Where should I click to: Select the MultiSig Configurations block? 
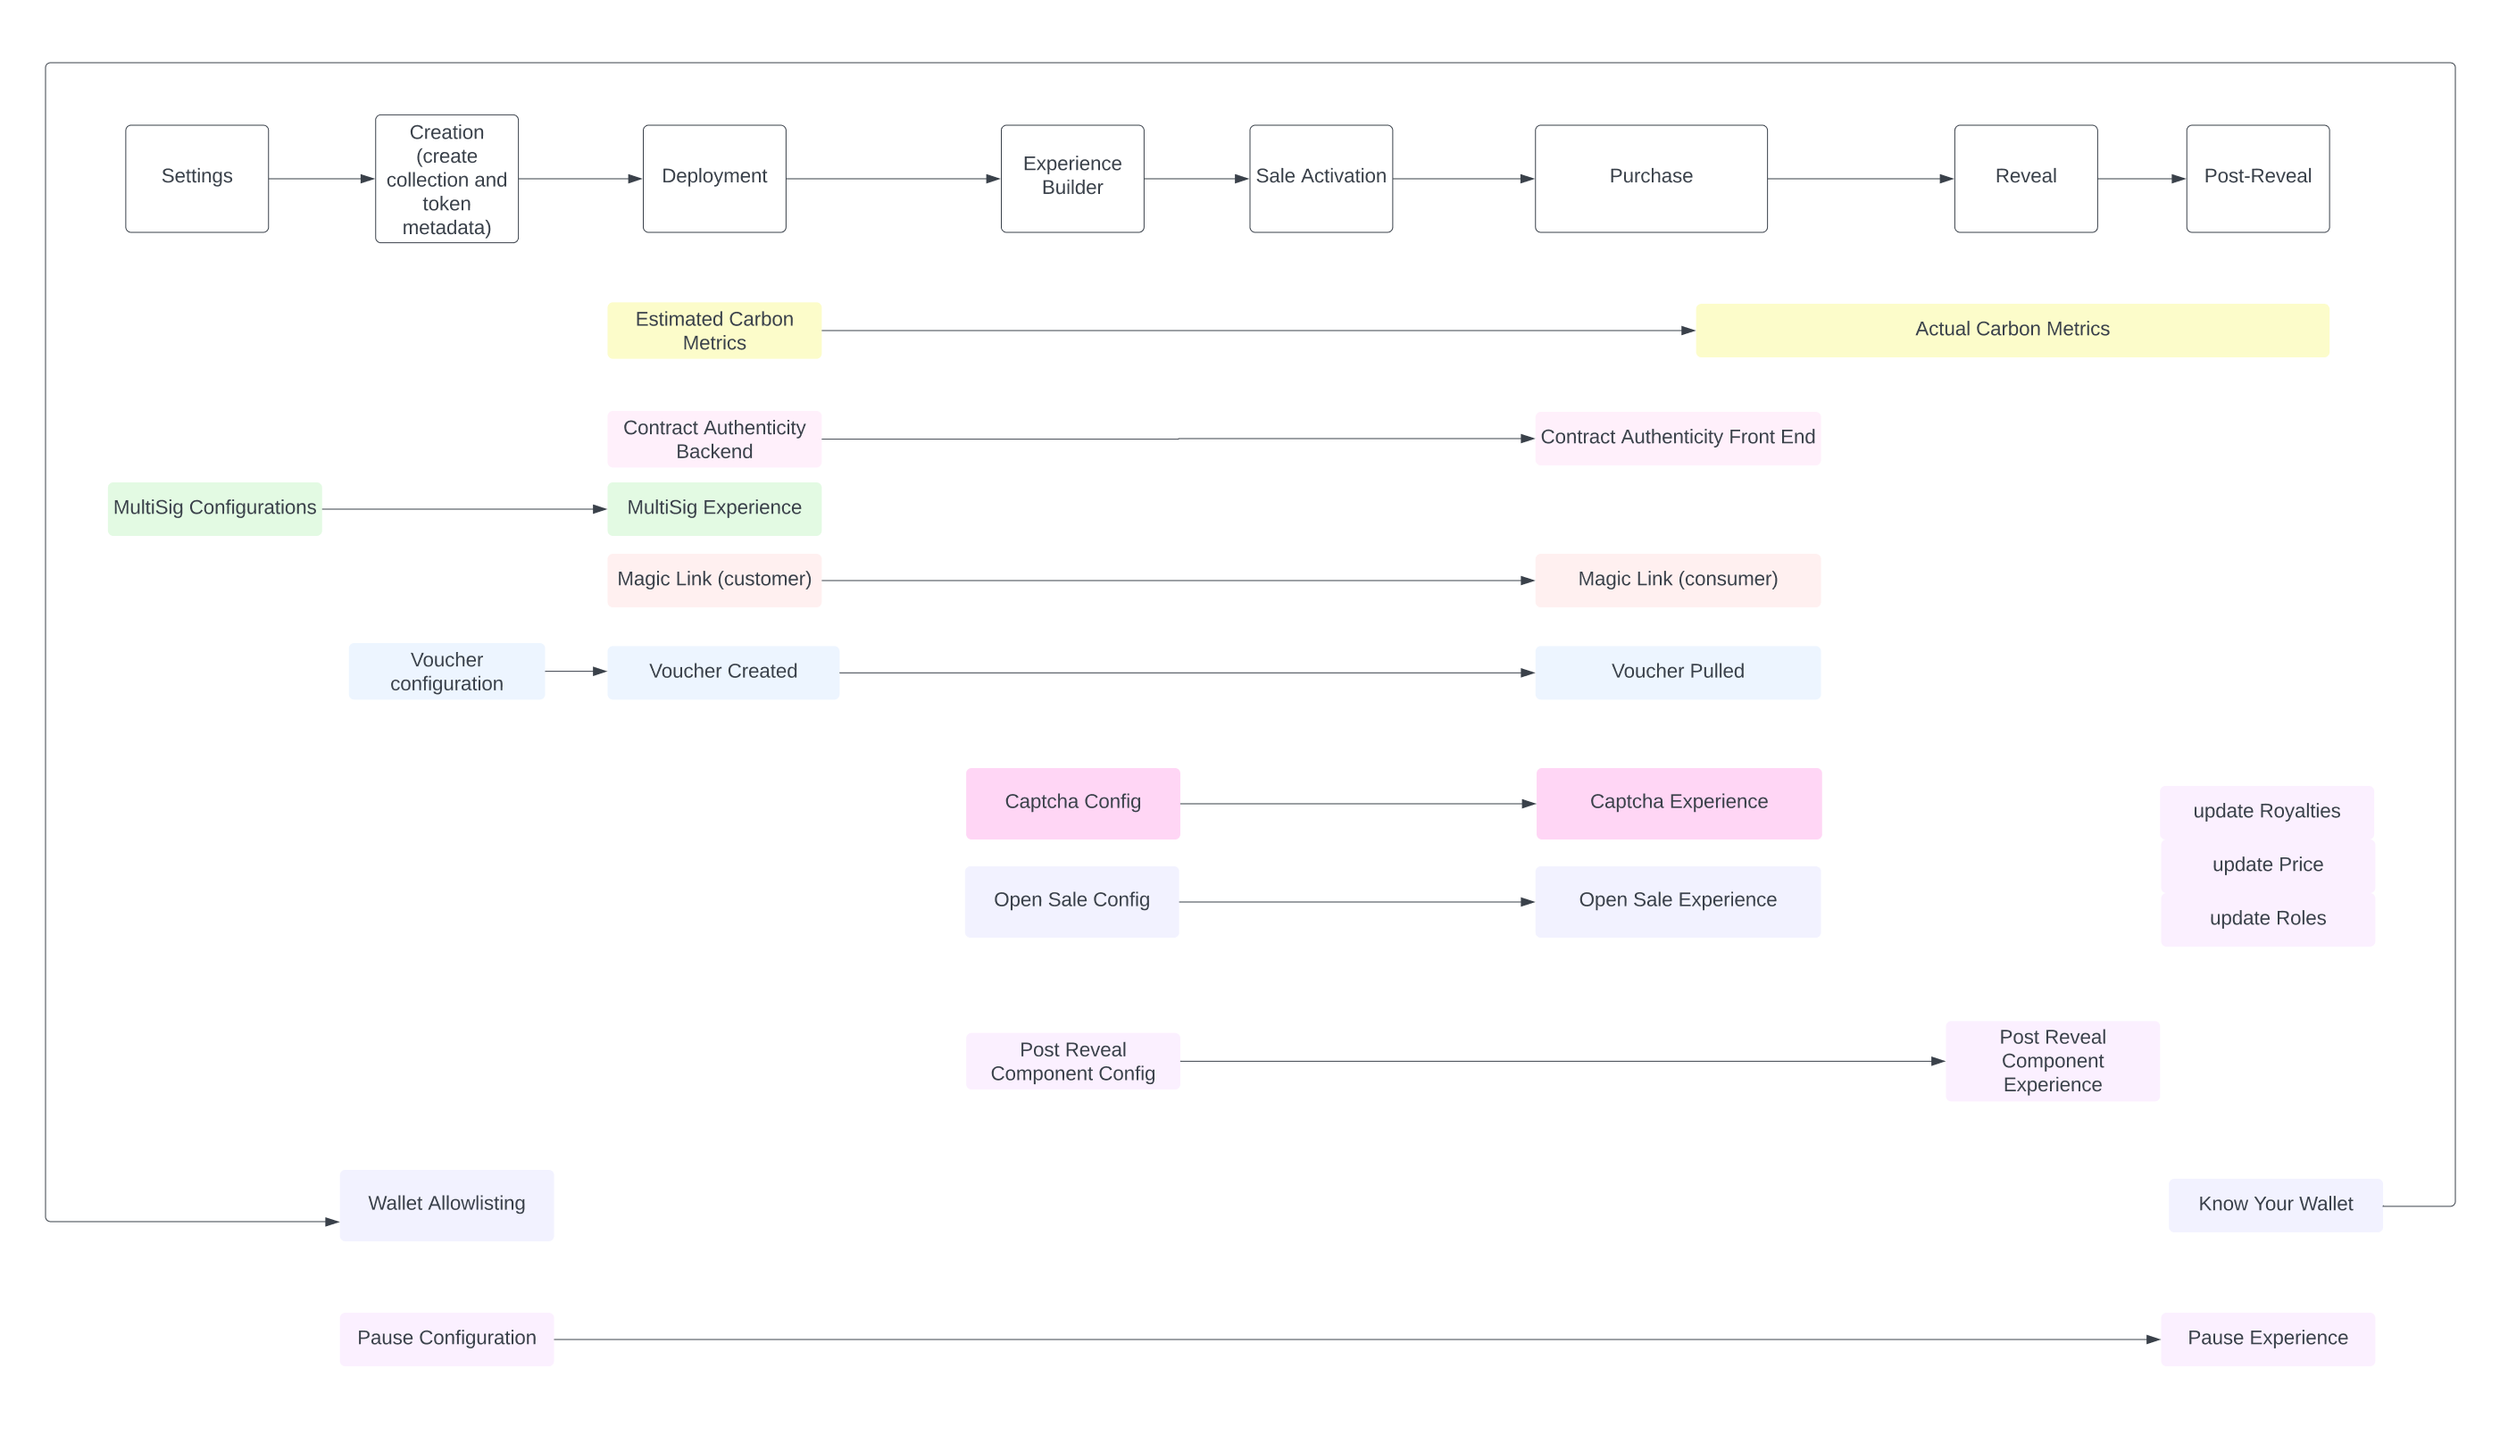point(214,508)
